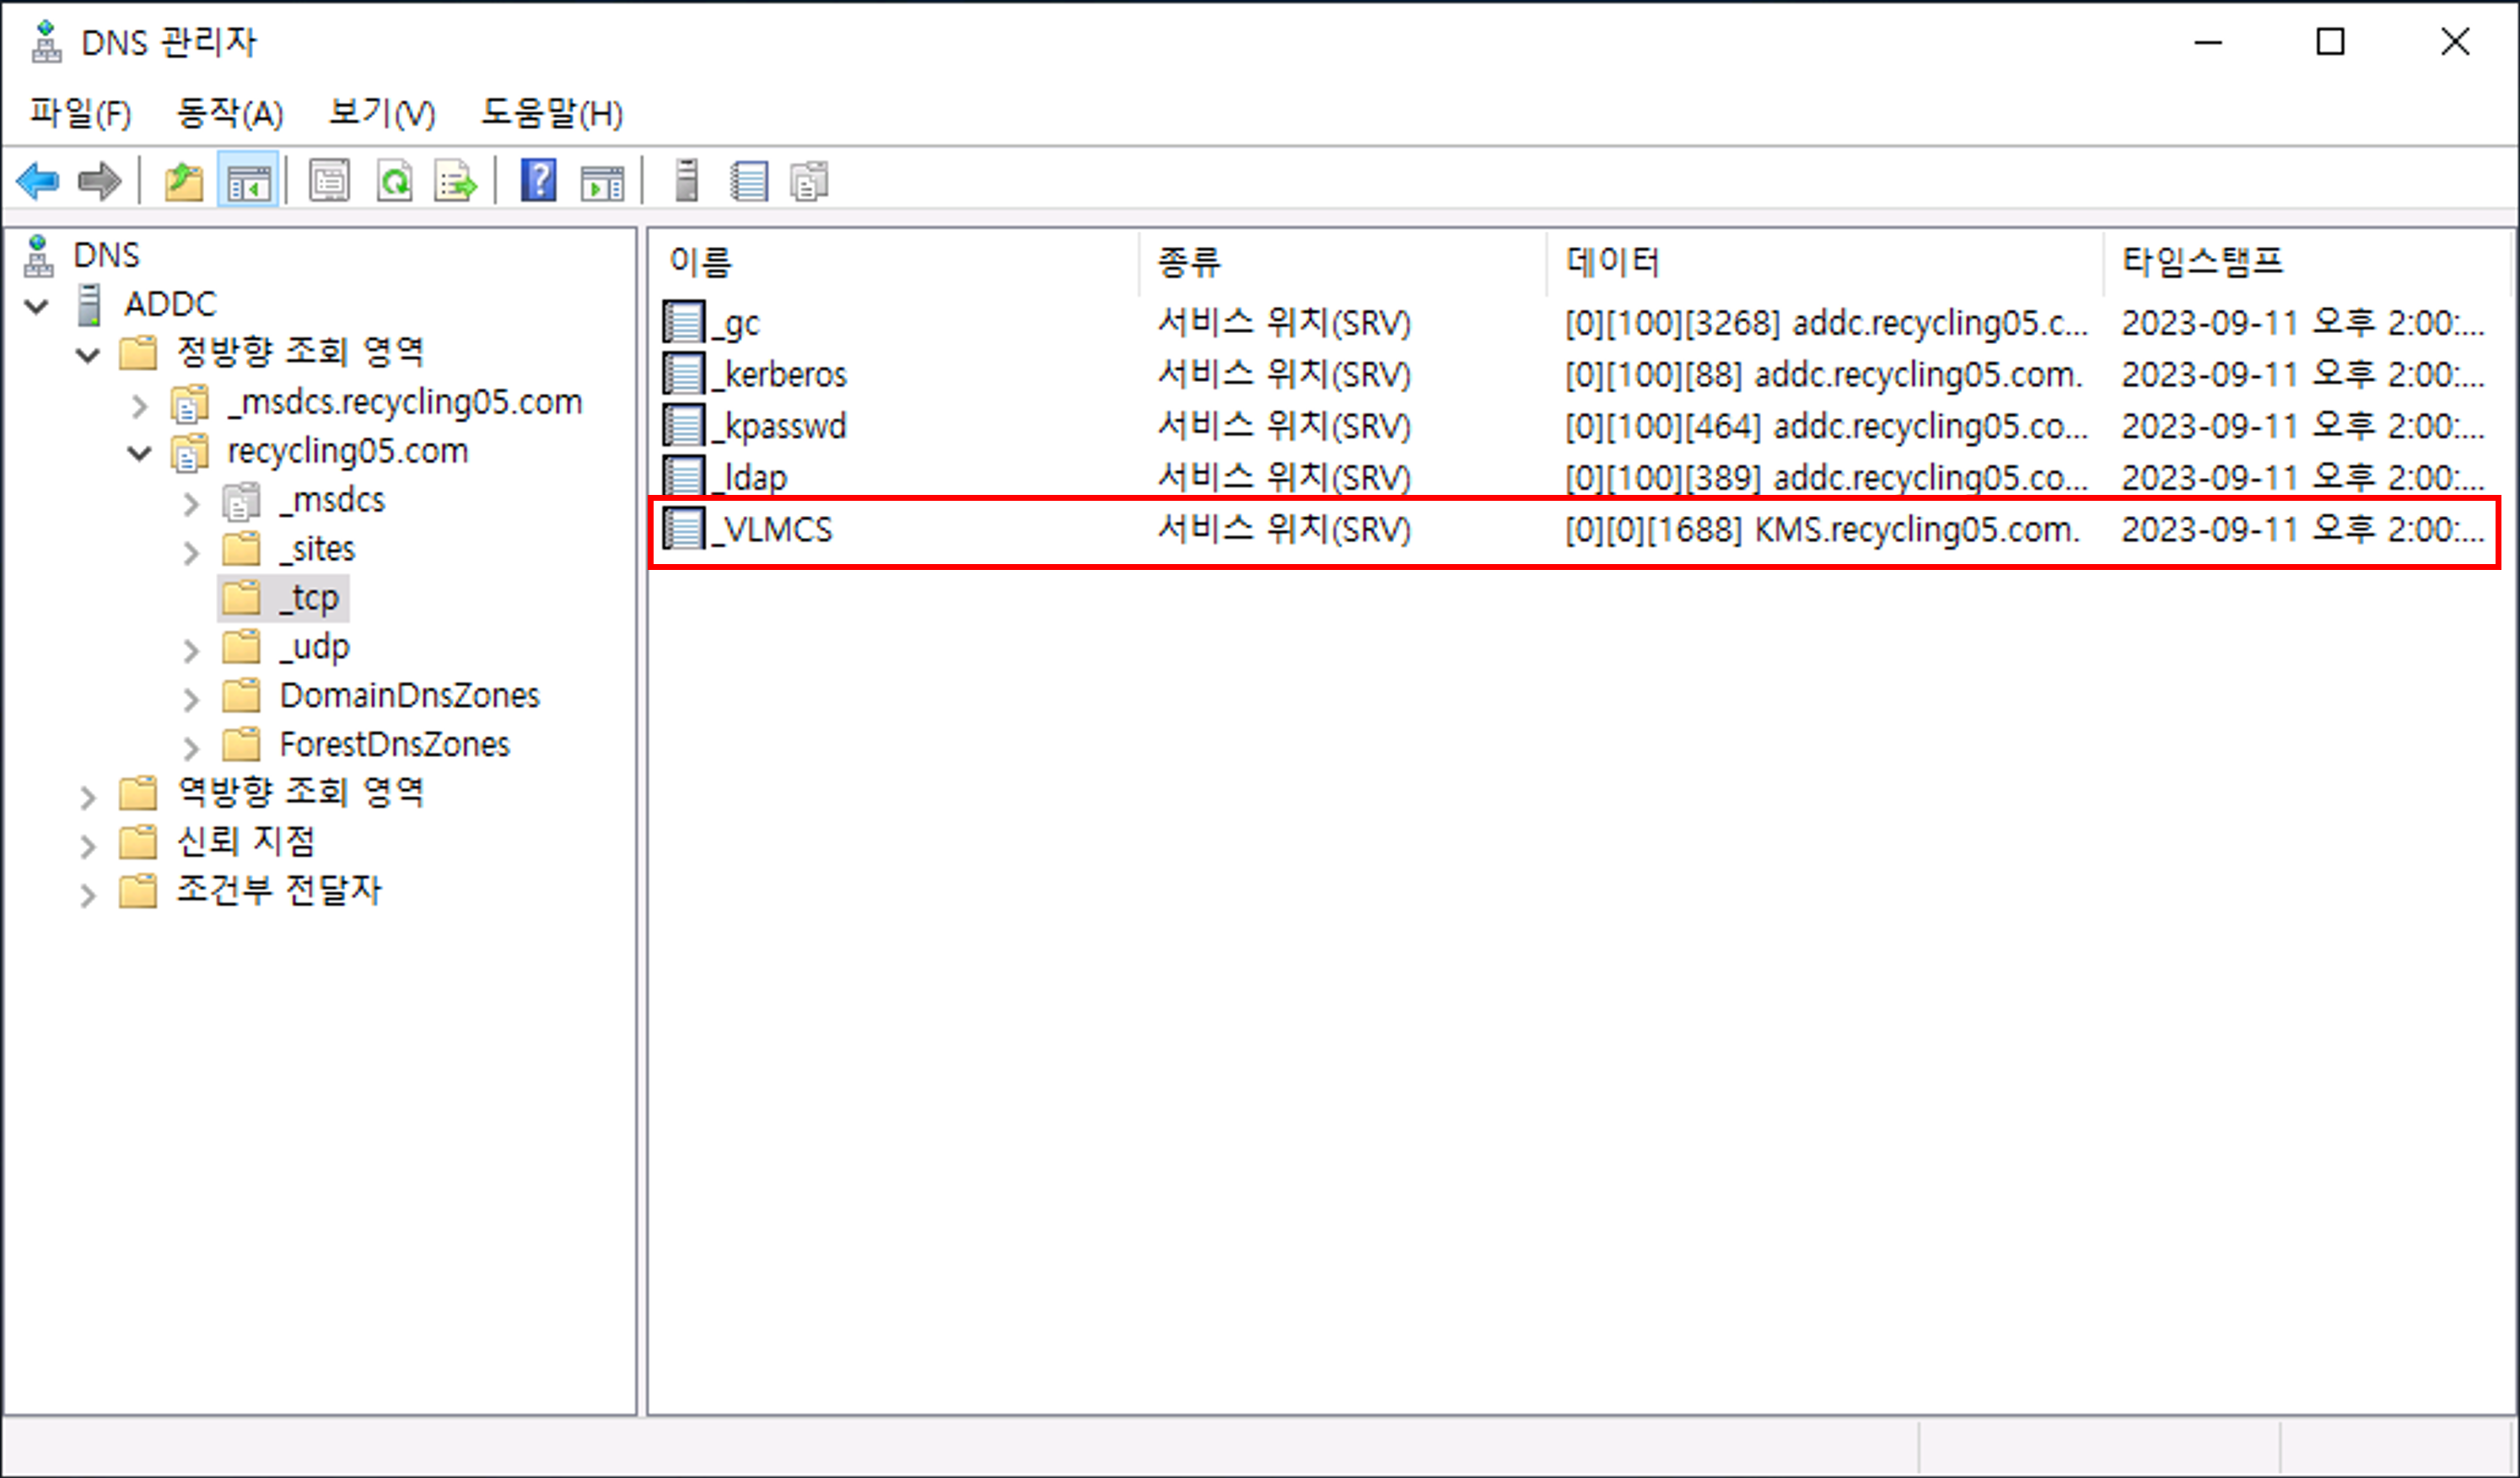Click the Up one level folder icon
The height and width of the screenshot is (1478, 2520).
click(x=184, y=182)
